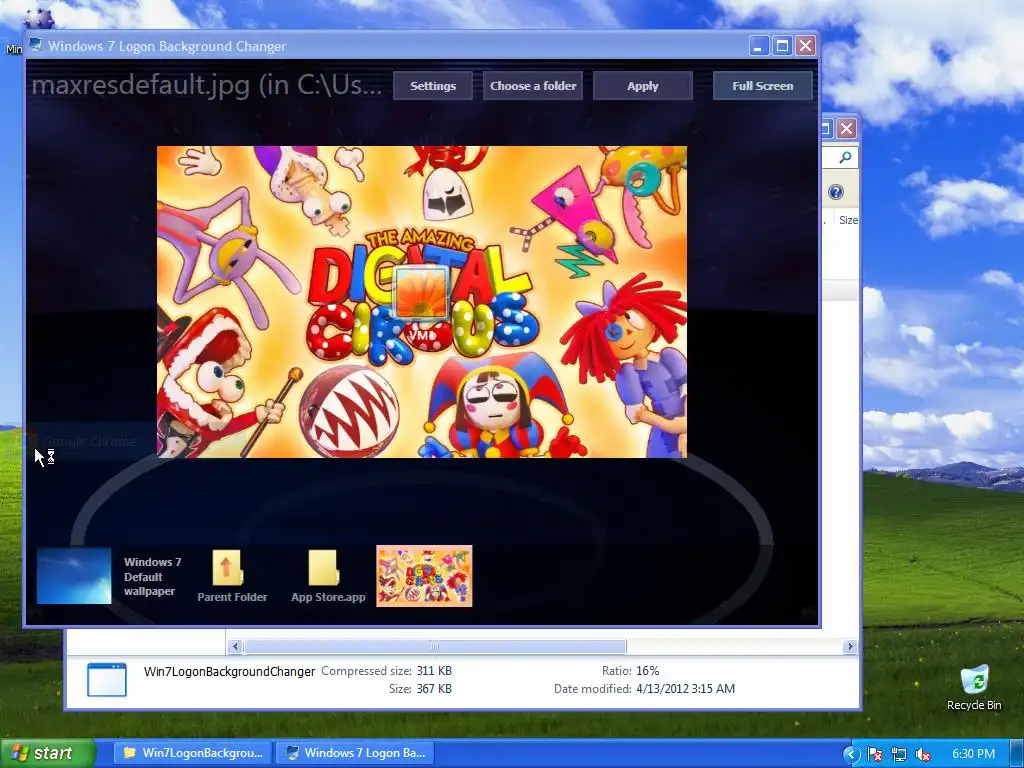This screenshot has width=1024, height=768.
Task: Open the help icon in Explorer window
Action: coord(836,192)
